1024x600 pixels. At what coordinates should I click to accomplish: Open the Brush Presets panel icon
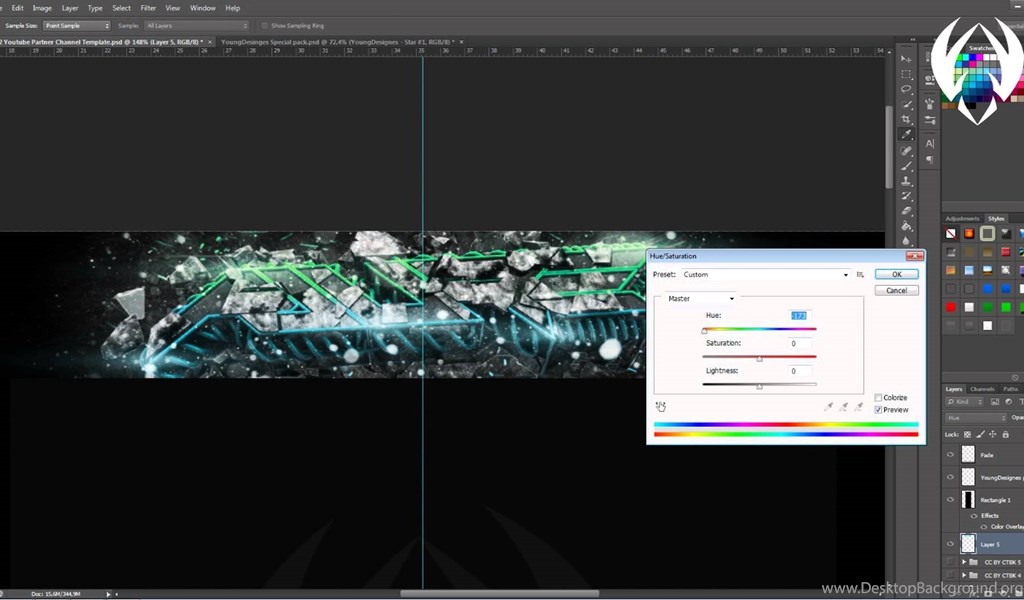pos(930,103)
